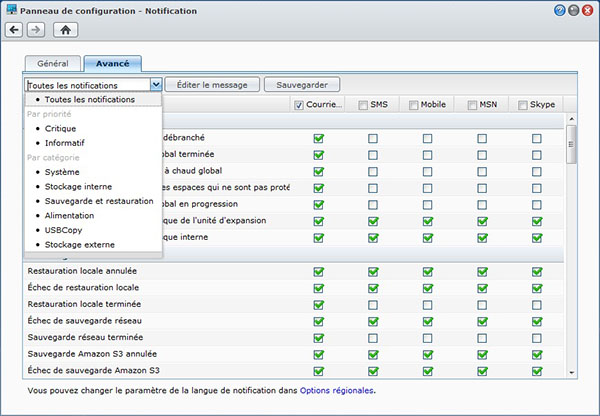The width and height of the screenshot is (600, 416).
Task: Select the 'Échec de restauration locale' row
Action: point(293,288)
